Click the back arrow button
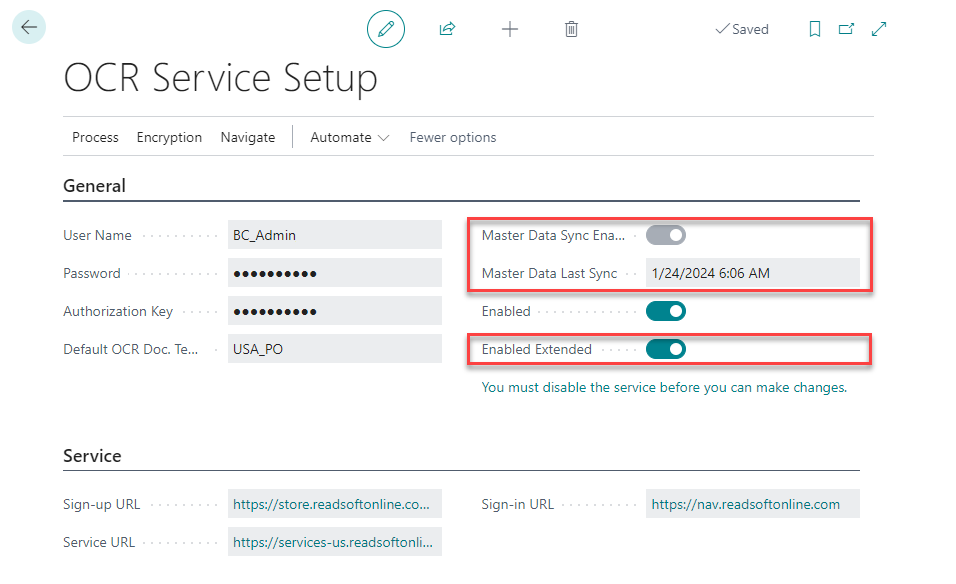 [29, 28]
